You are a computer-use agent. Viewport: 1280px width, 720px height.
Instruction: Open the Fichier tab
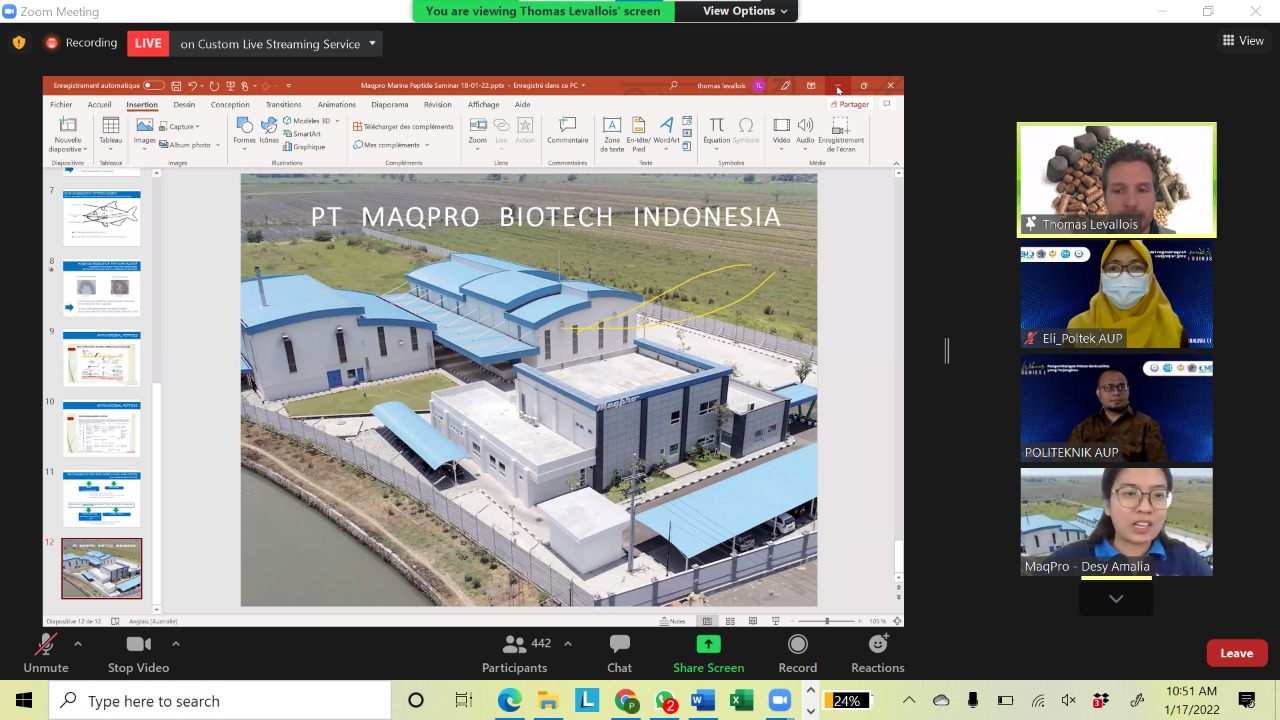[61, 104]
